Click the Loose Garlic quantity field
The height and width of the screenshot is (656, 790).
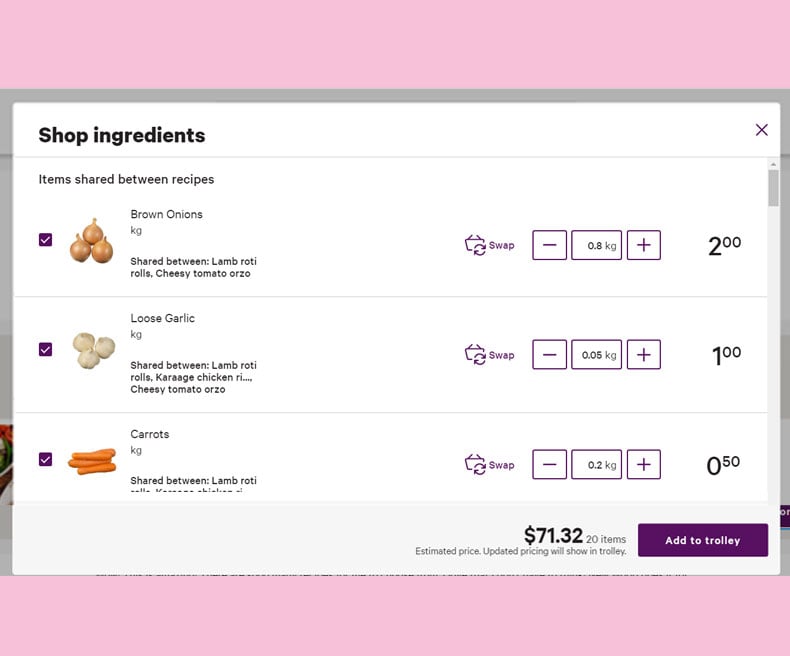tap(596, 355)
